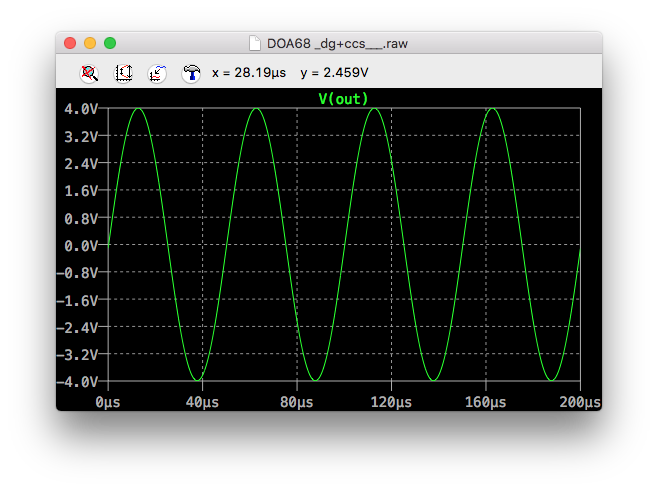
Task: Close the waveform window with red button
Action: point(70,43)
